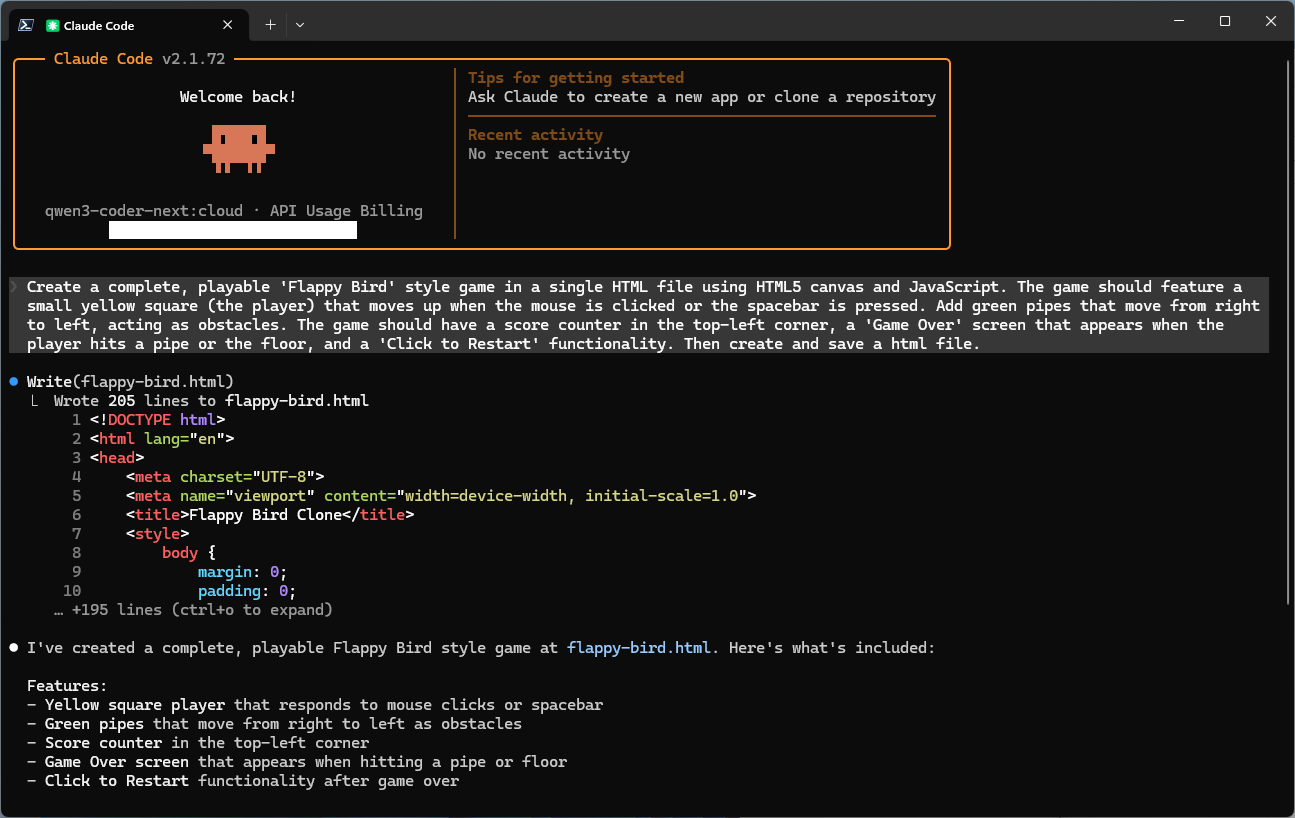Click the PowerShell icon on the terminal tab
Screen dimensions: 1295x818
tap(24, 24)
